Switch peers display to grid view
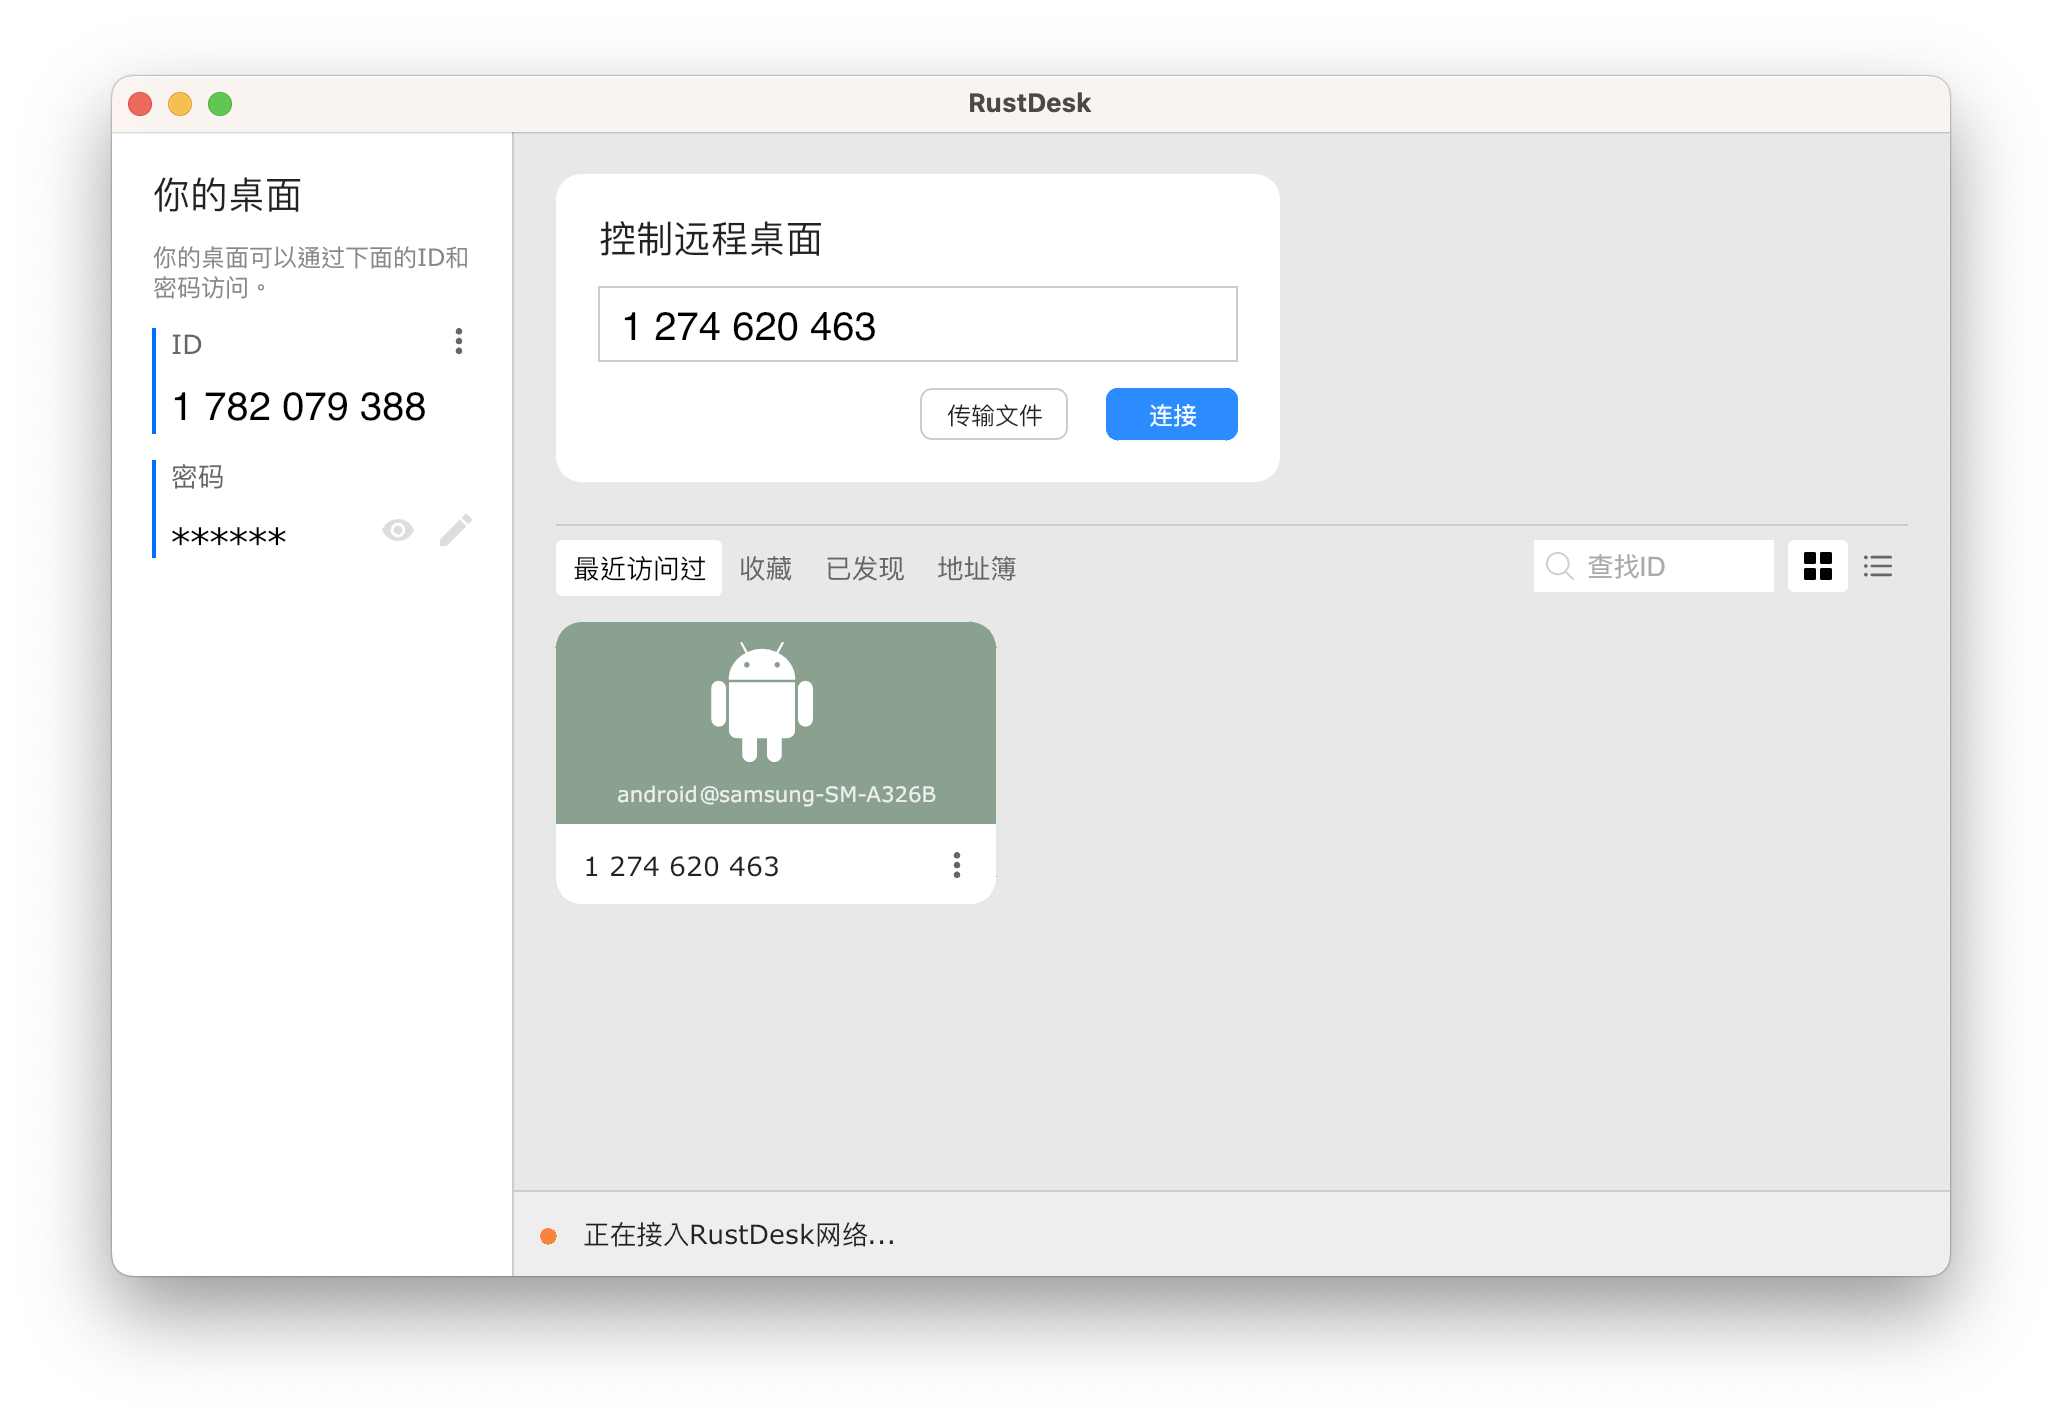This screenshot has height=1424, width=2062. [x=1817, y=566]
